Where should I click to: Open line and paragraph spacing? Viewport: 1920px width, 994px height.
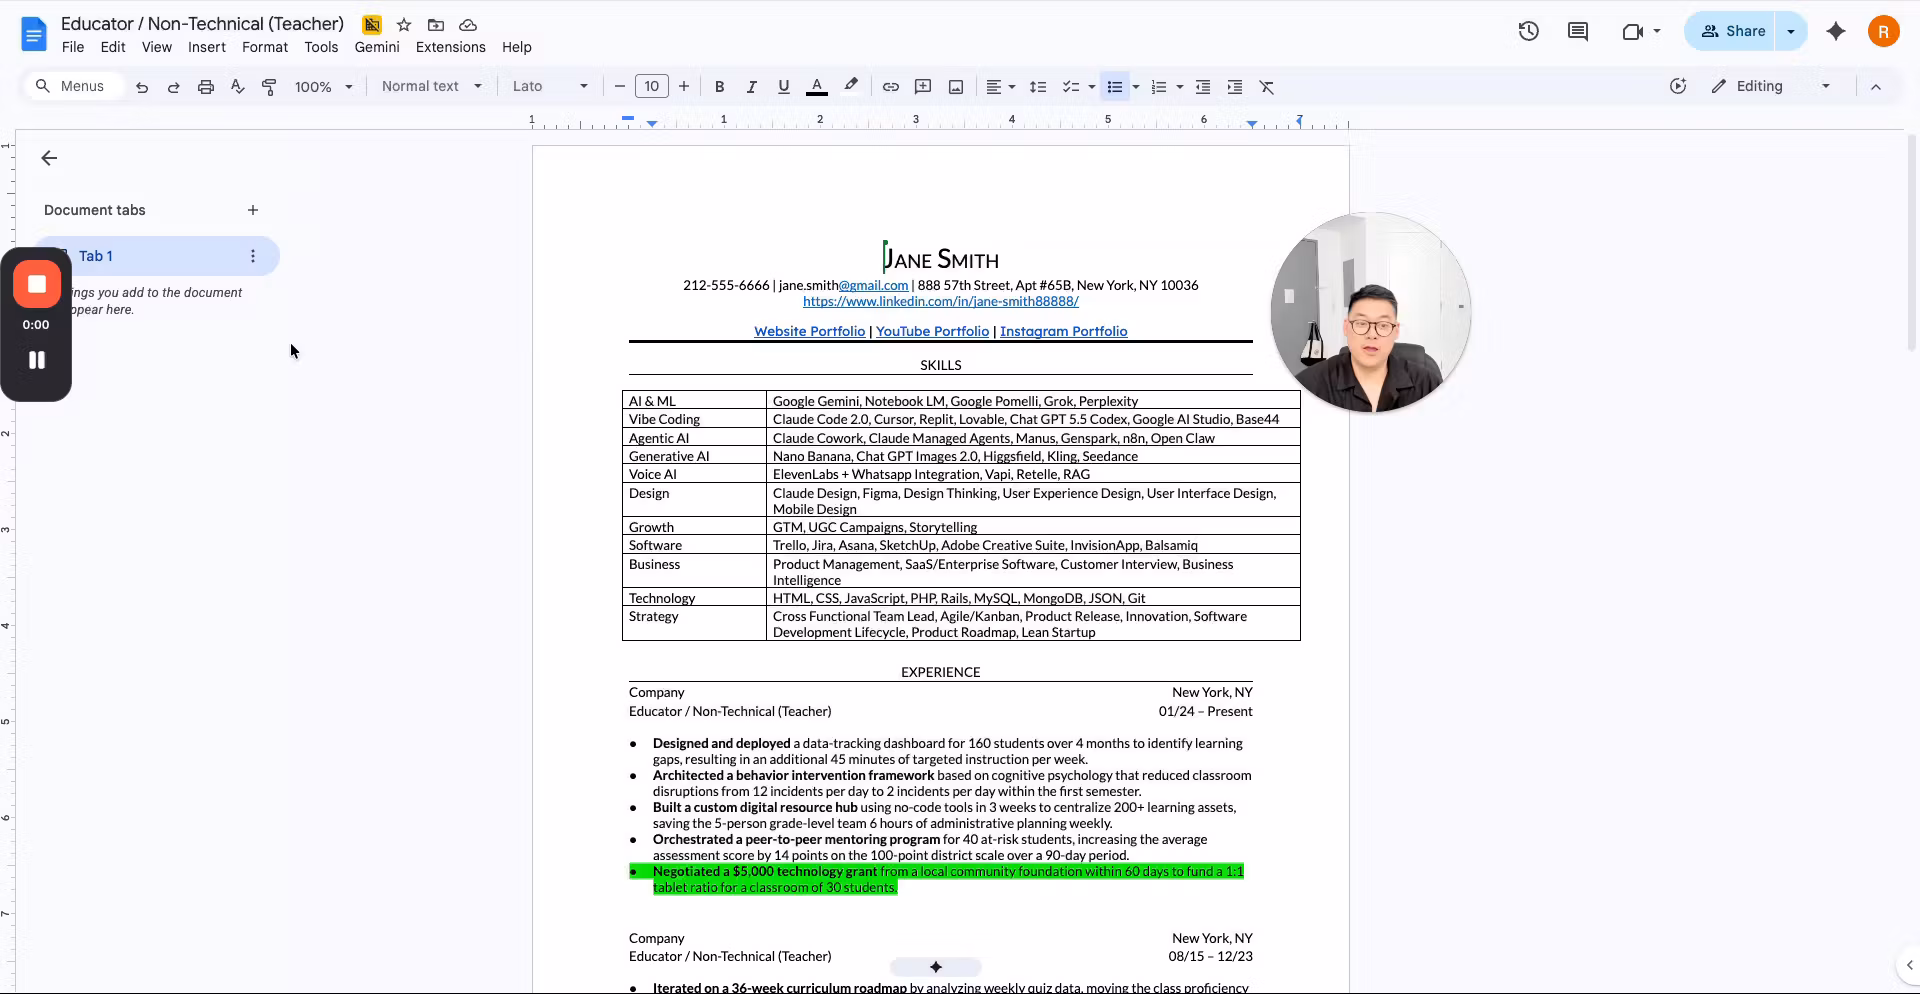click(1038, 87)
